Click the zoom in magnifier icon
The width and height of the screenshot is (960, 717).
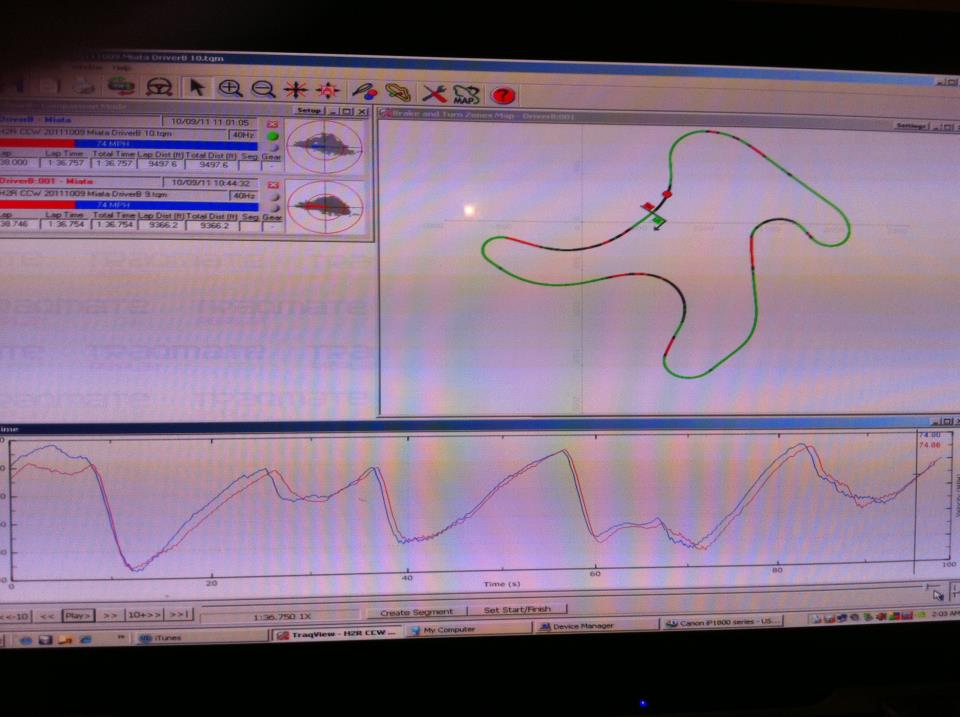pyautogui.click(x=230, y=88)
